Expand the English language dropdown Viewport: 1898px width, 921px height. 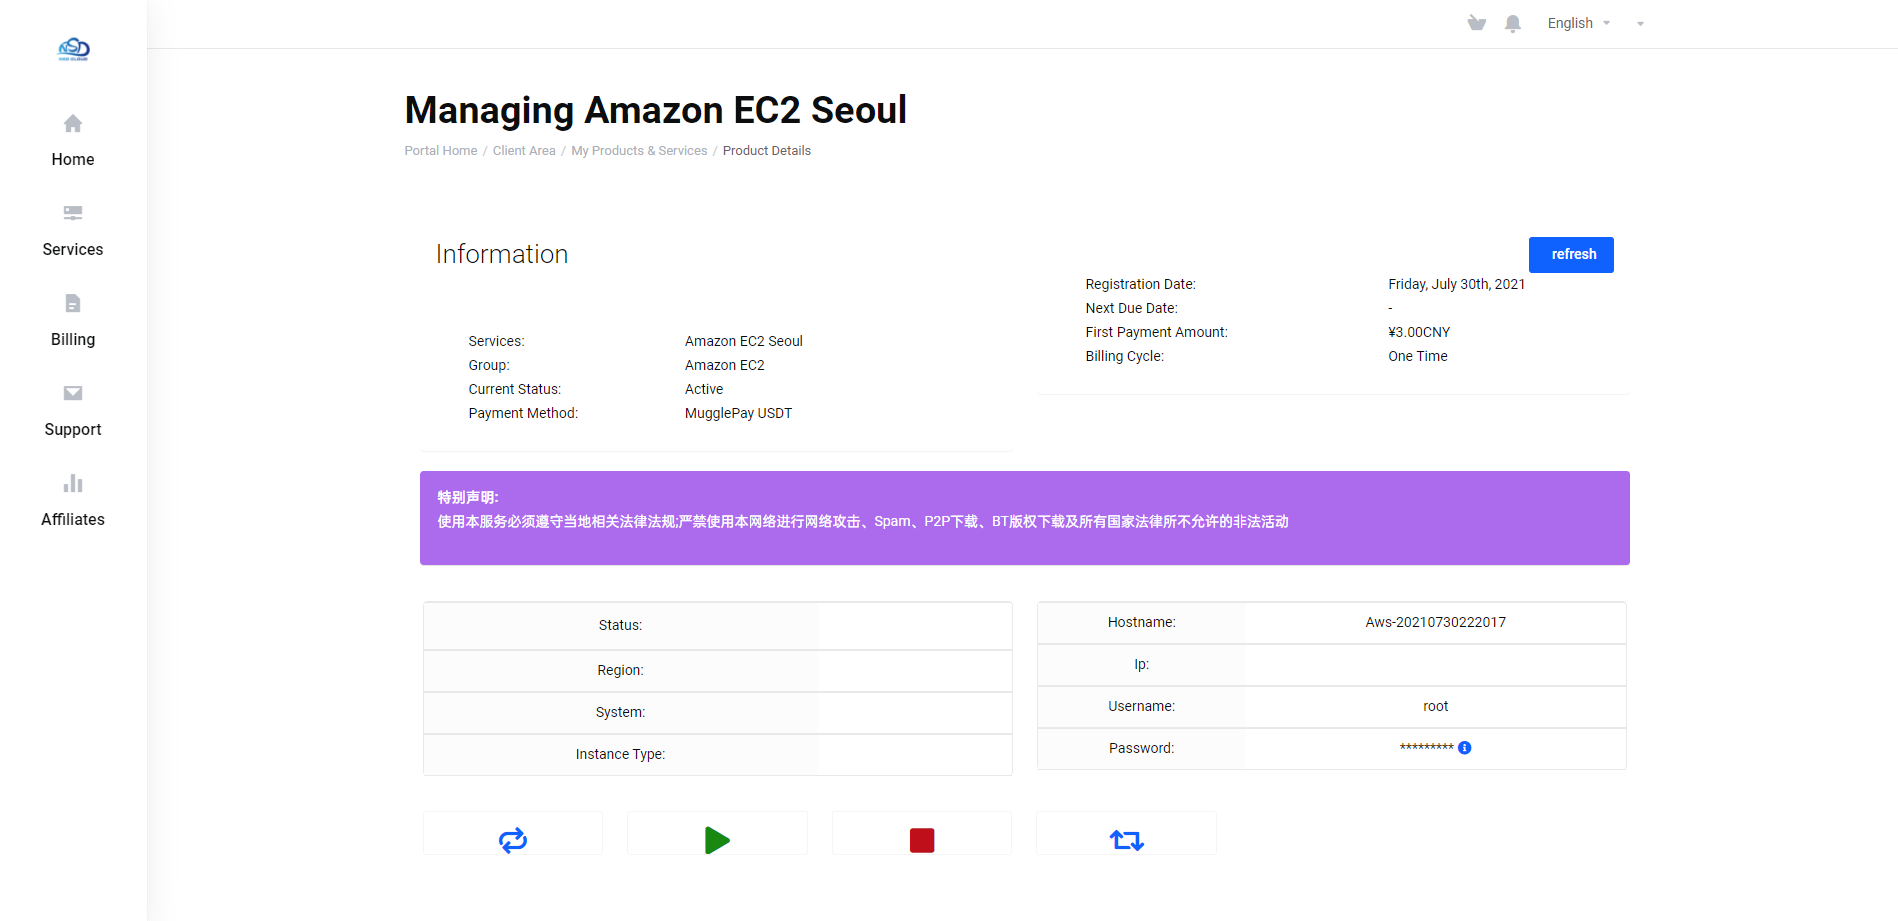(1579, 23)
